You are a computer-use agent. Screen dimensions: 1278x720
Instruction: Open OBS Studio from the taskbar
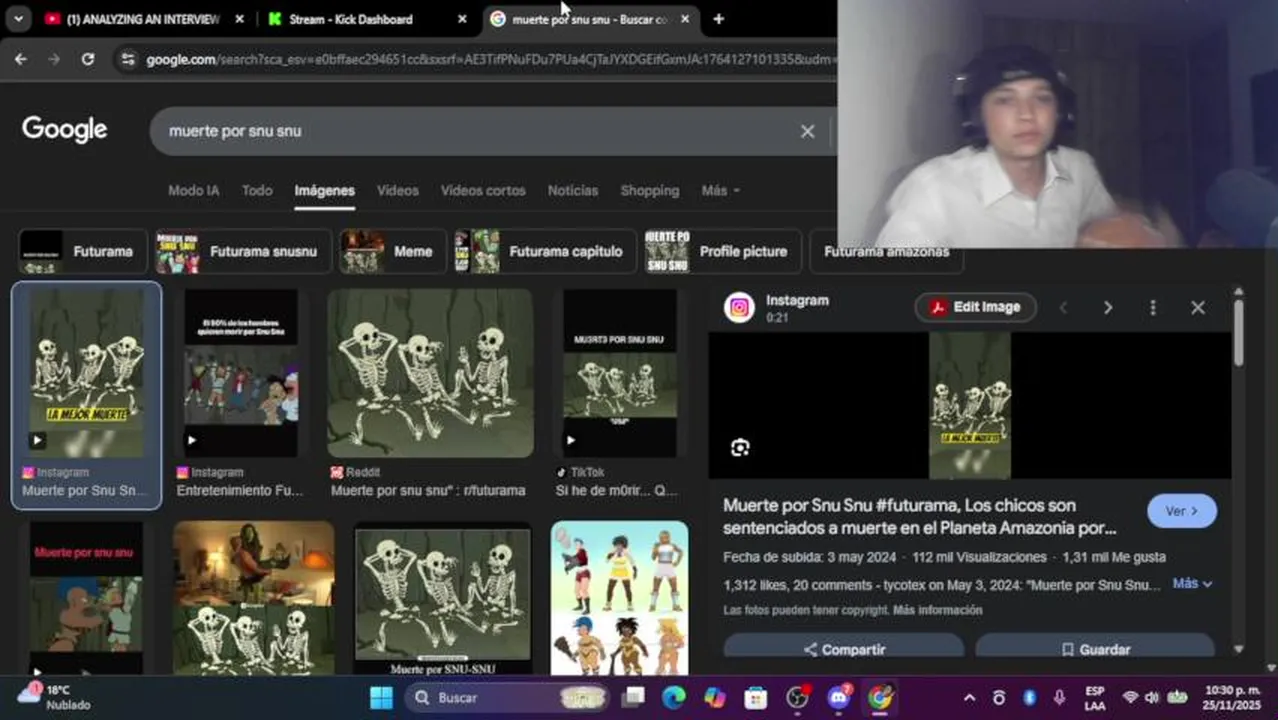click(x=797, y=697)
